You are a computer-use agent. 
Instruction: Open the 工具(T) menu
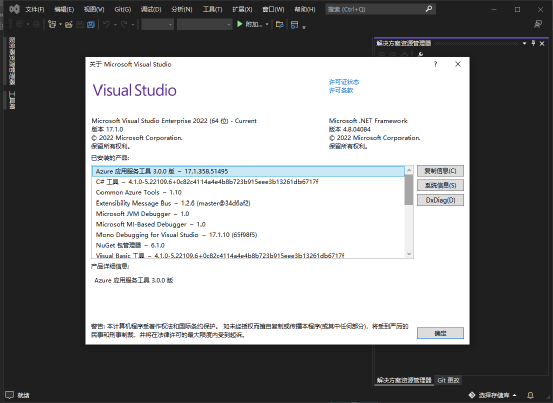pos(213,10)
